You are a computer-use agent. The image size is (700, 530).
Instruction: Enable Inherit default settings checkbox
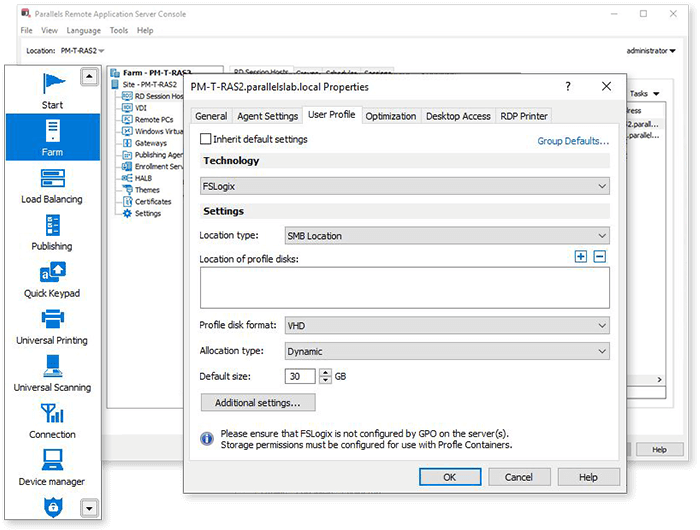click(206, 140)
